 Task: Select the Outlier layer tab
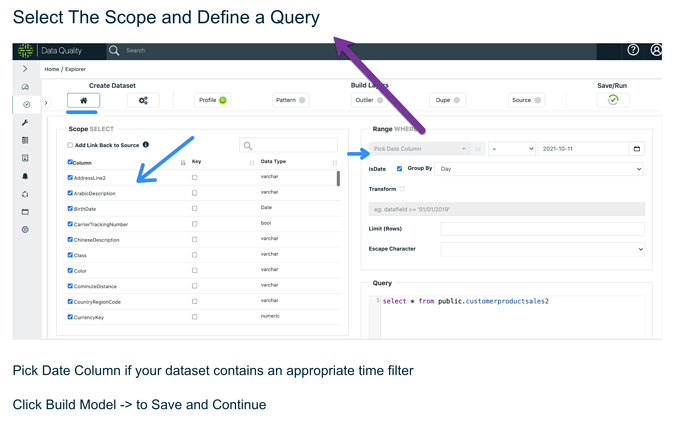click(x=369, y=100)
